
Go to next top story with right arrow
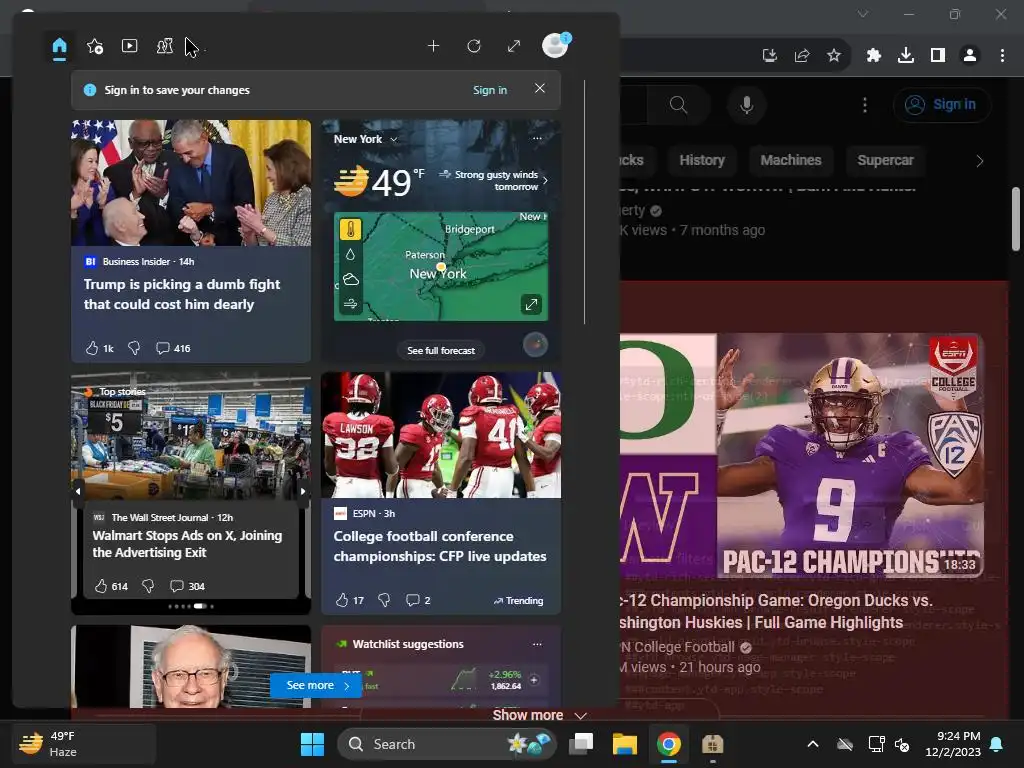click(x=303, y=491)
